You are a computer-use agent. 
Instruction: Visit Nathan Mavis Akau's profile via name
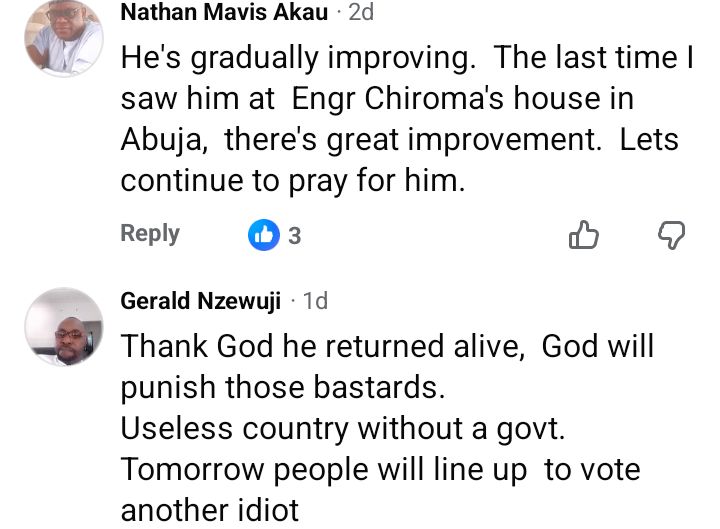coord(223,13)
